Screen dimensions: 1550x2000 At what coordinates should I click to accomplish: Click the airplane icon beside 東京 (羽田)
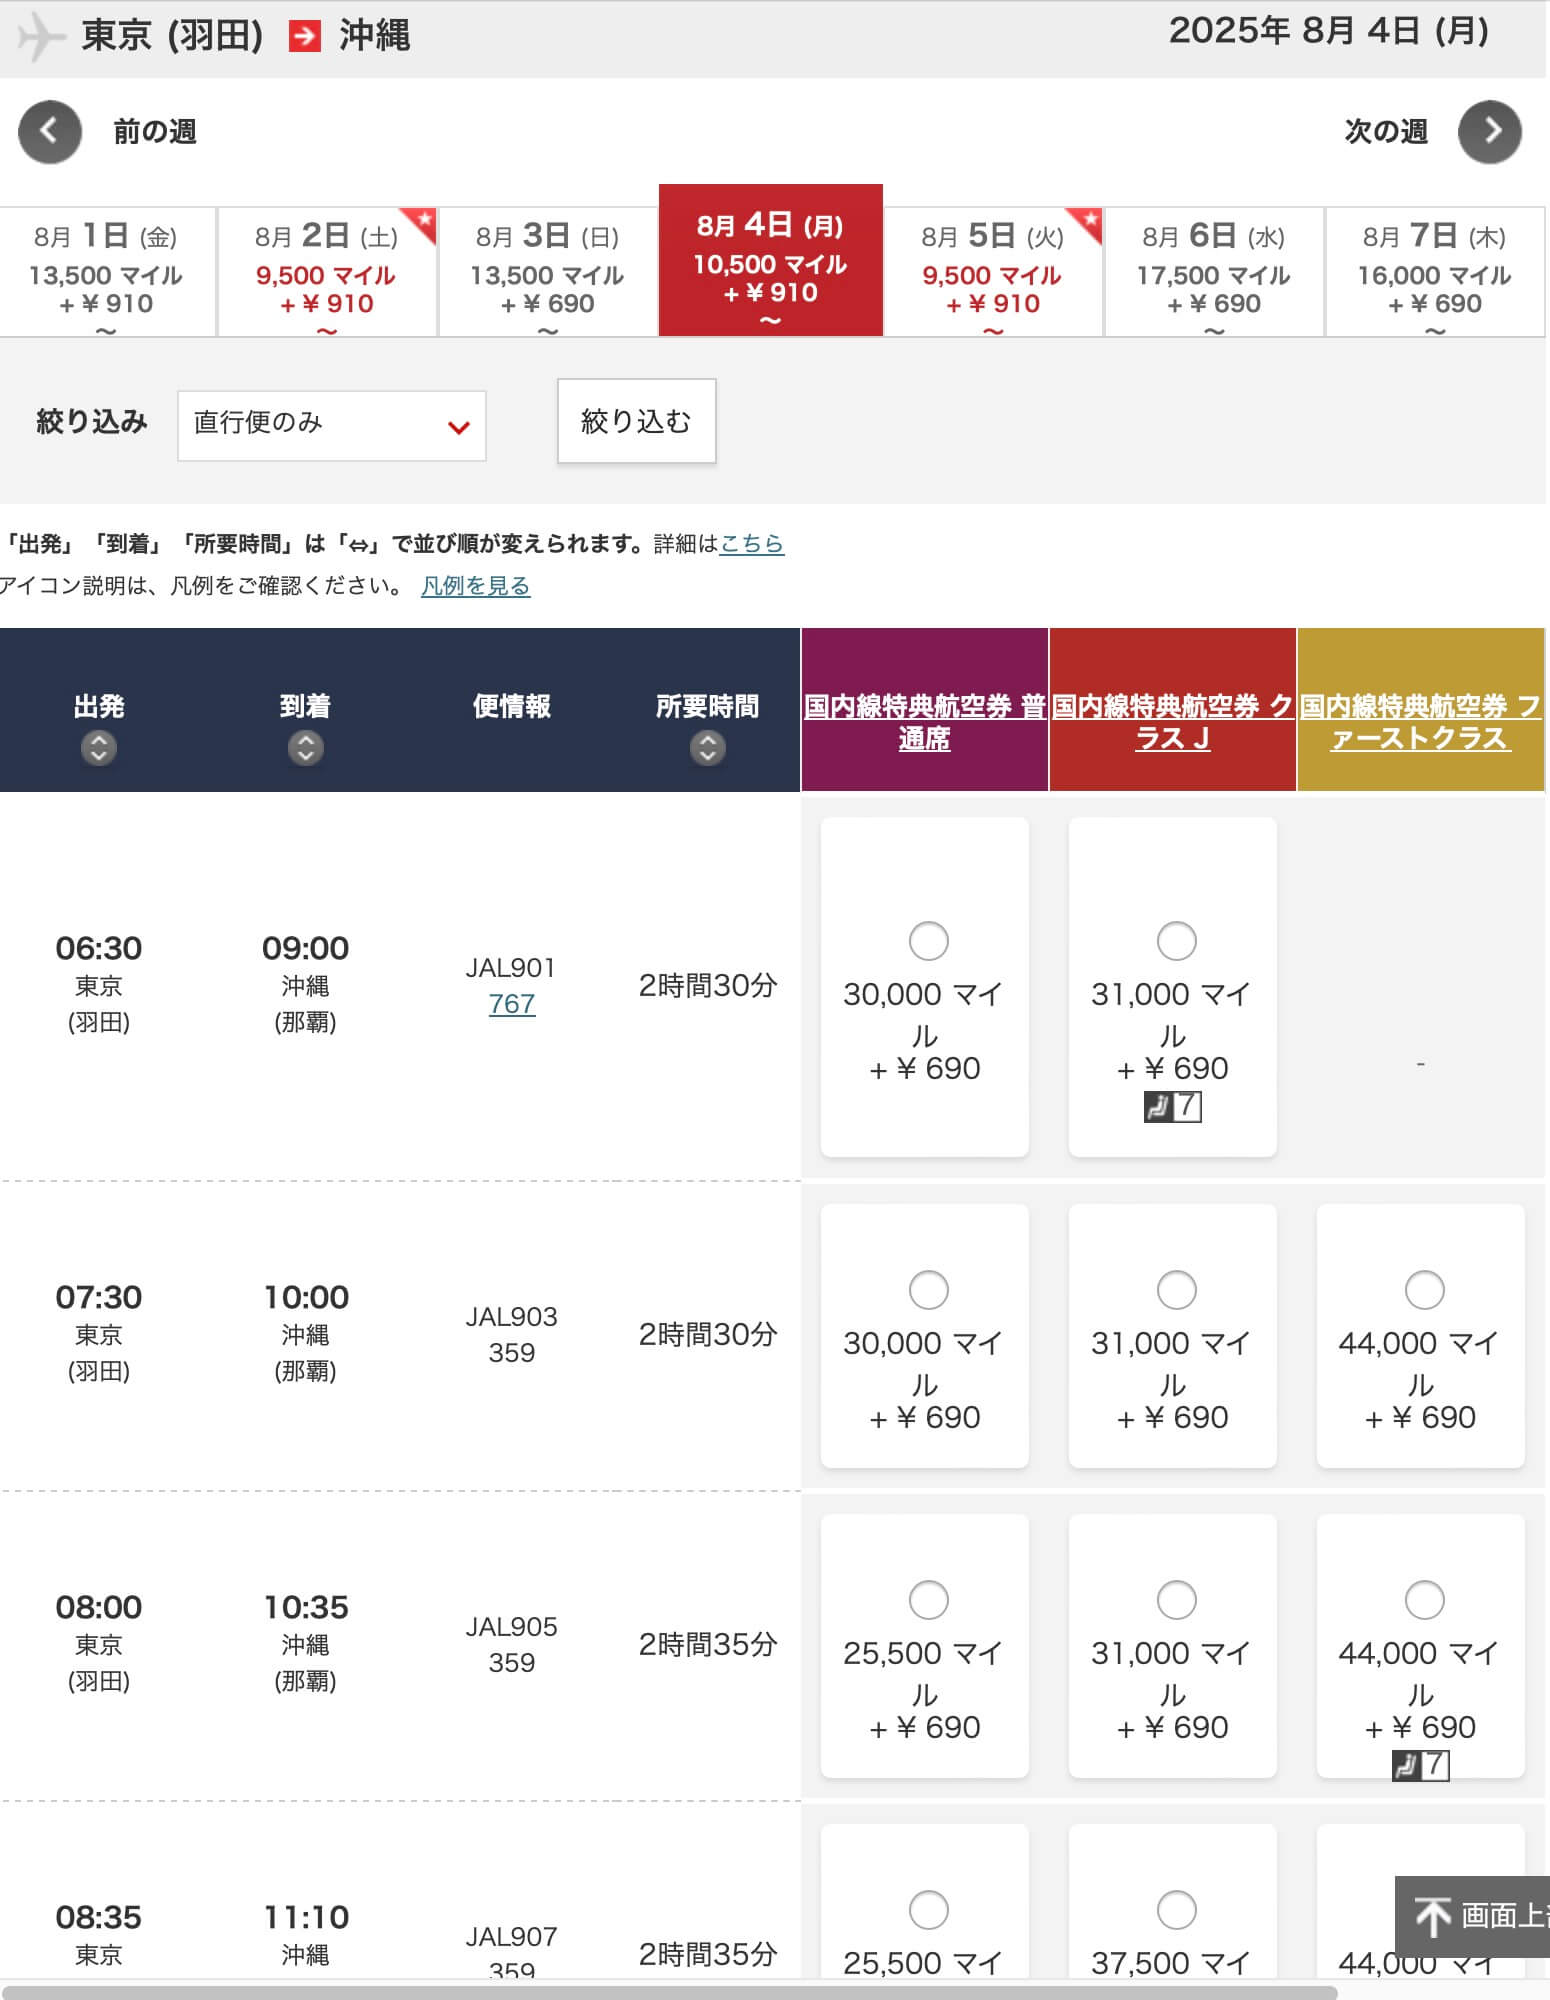coord(40,37)
